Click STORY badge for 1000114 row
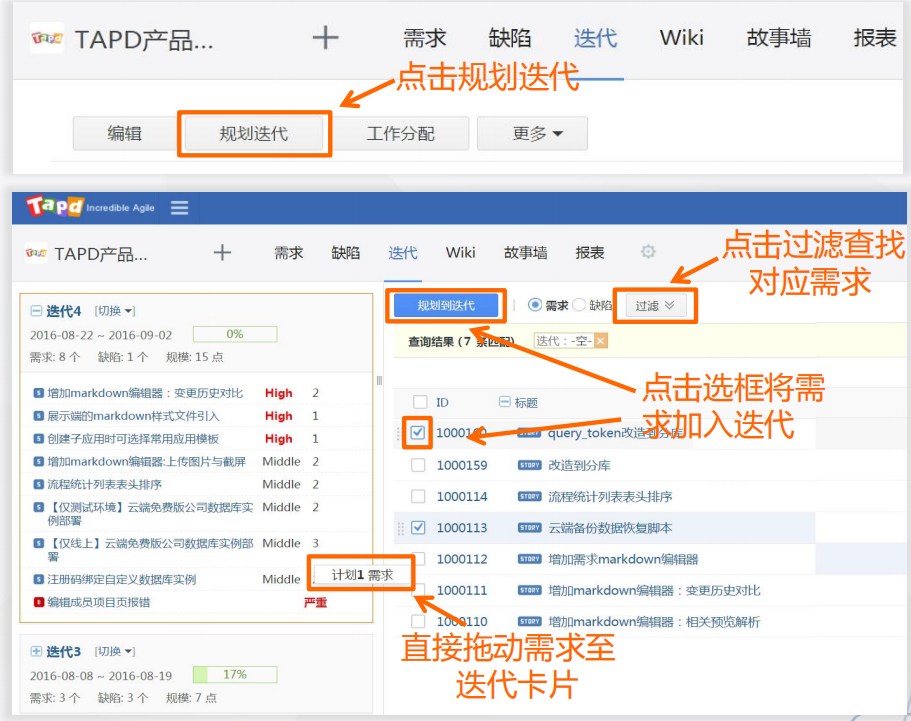The width and height of the screenshot is (911, 721). click(x=529, y=497)
